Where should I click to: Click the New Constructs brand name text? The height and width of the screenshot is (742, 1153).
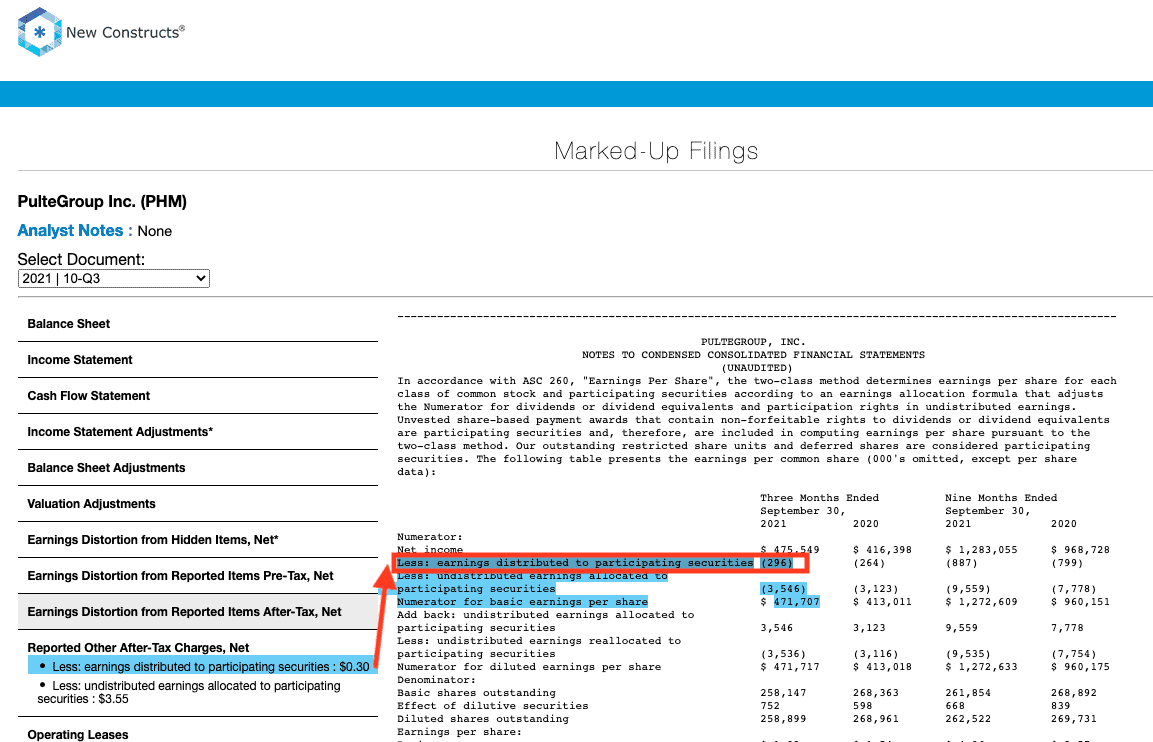point(126,32)
